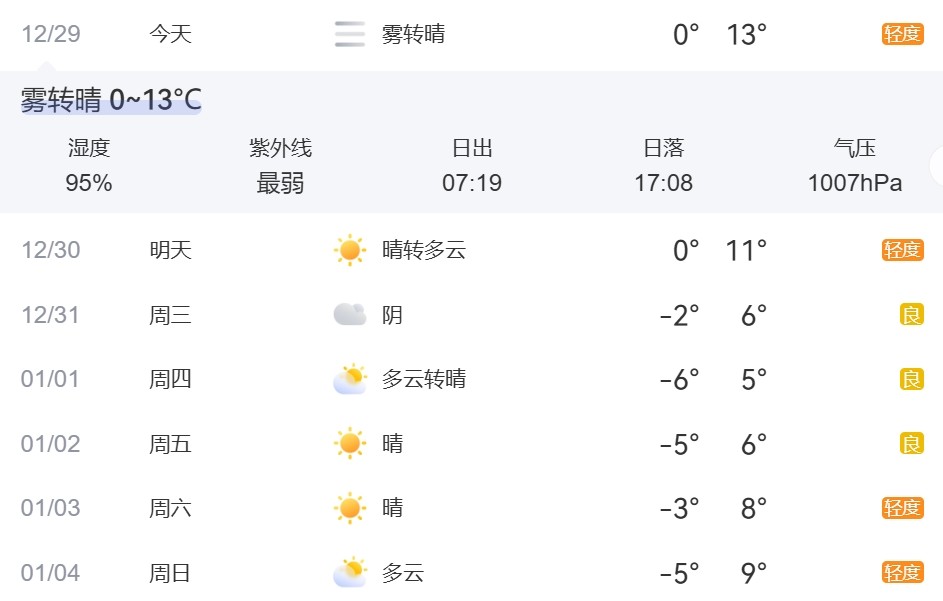Click the sunny icon for 12/30
The width and height of the screenshot is (943, 601).
point(349,250)
